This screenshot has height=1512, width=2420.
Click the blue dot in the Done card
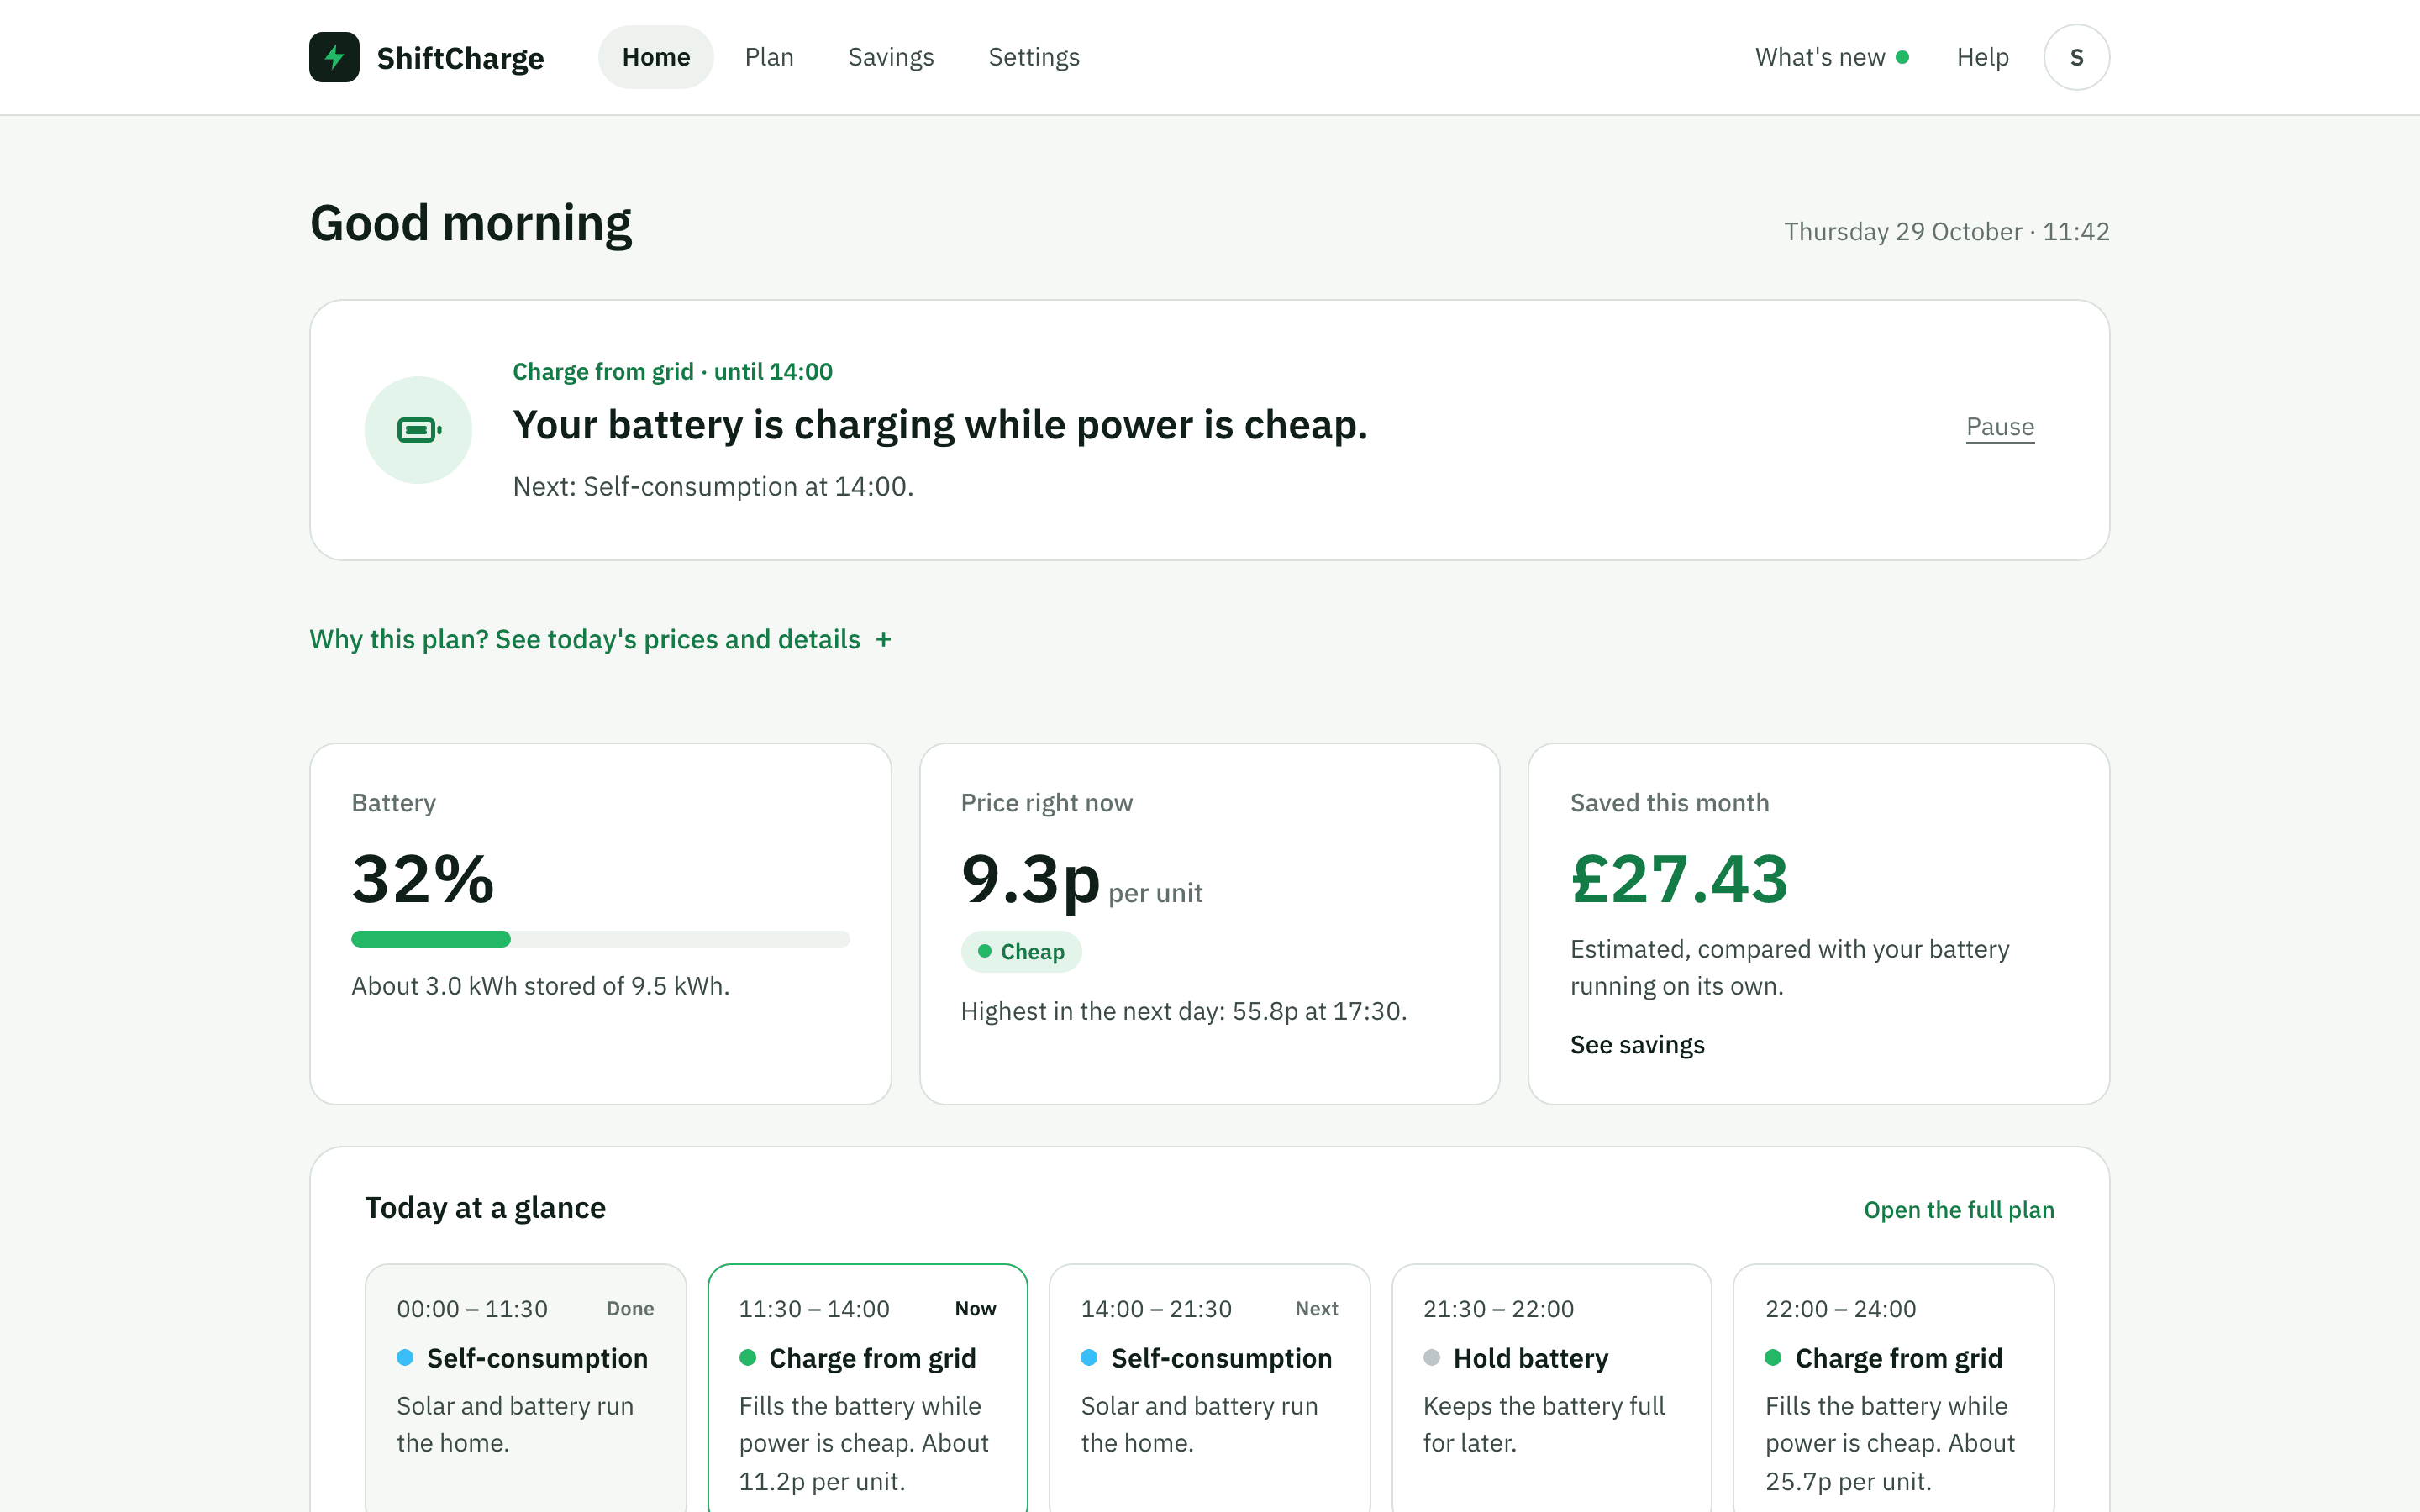coord(405,1357)
